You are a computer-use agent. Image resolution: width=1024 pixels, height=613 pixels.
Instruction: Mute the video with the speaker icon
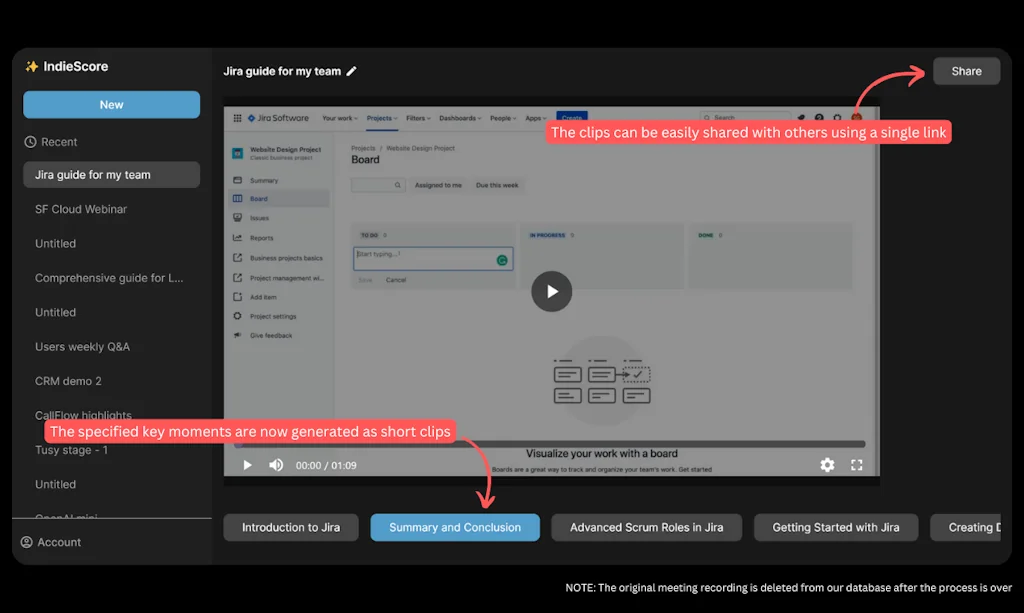point(276,464)
